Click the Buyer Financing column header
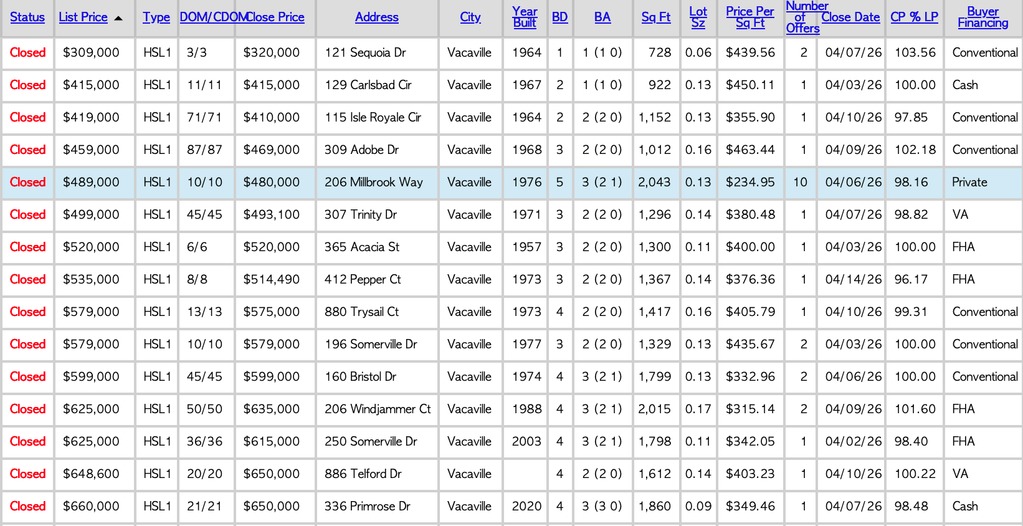 [982, 17]
